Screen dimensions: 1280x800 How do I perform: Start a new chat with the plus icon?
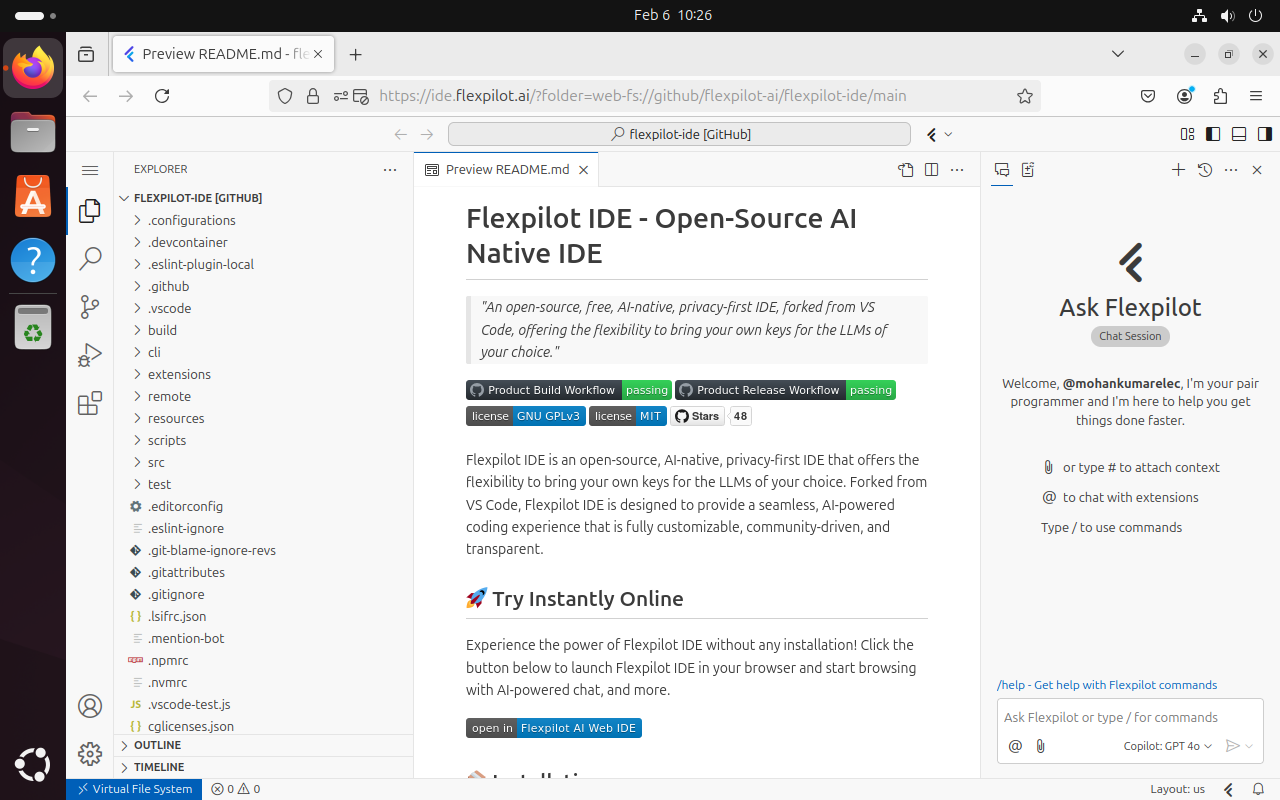[1178, 170]
